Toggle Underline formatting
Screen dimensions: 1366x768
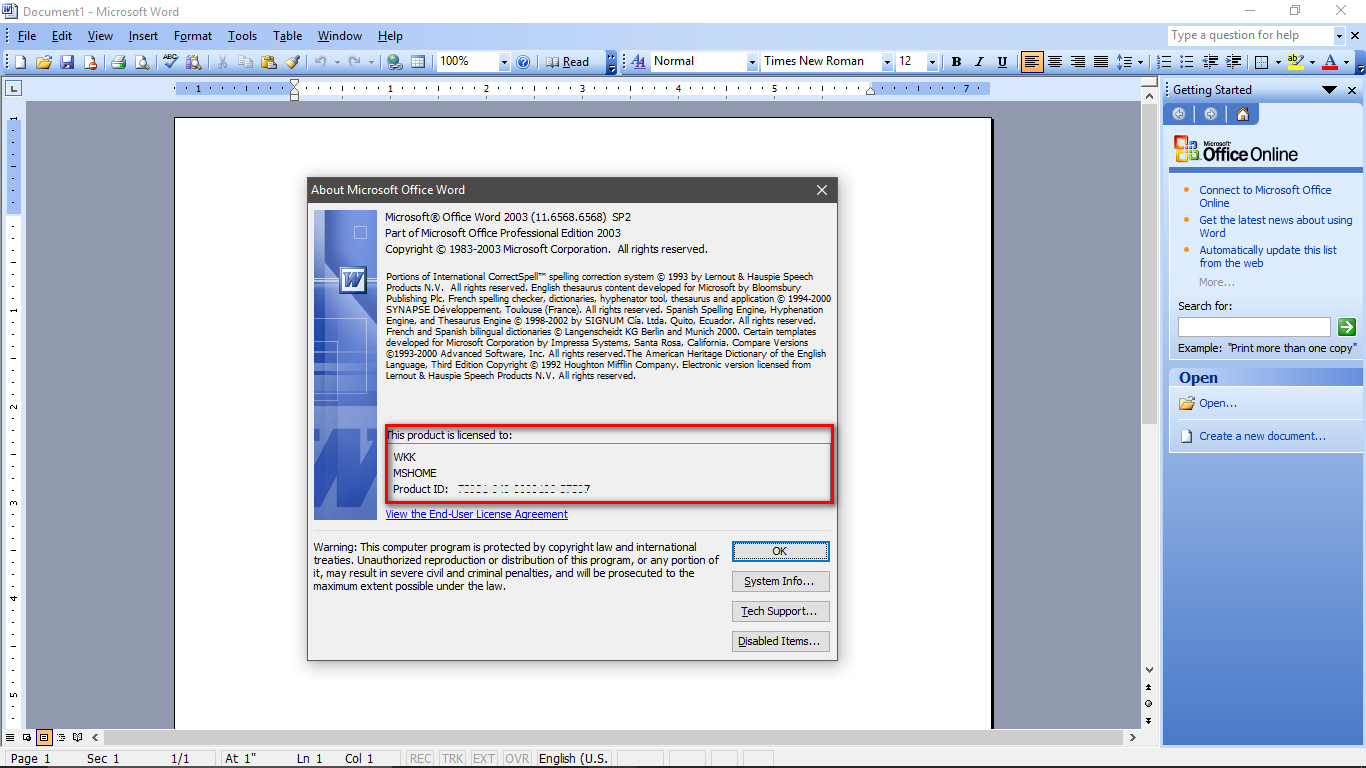click(1002, 62)
